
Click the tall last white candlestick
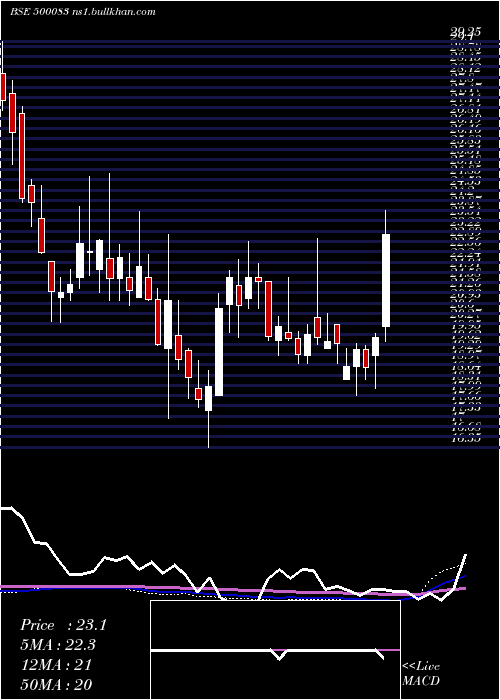pos(386,280)
